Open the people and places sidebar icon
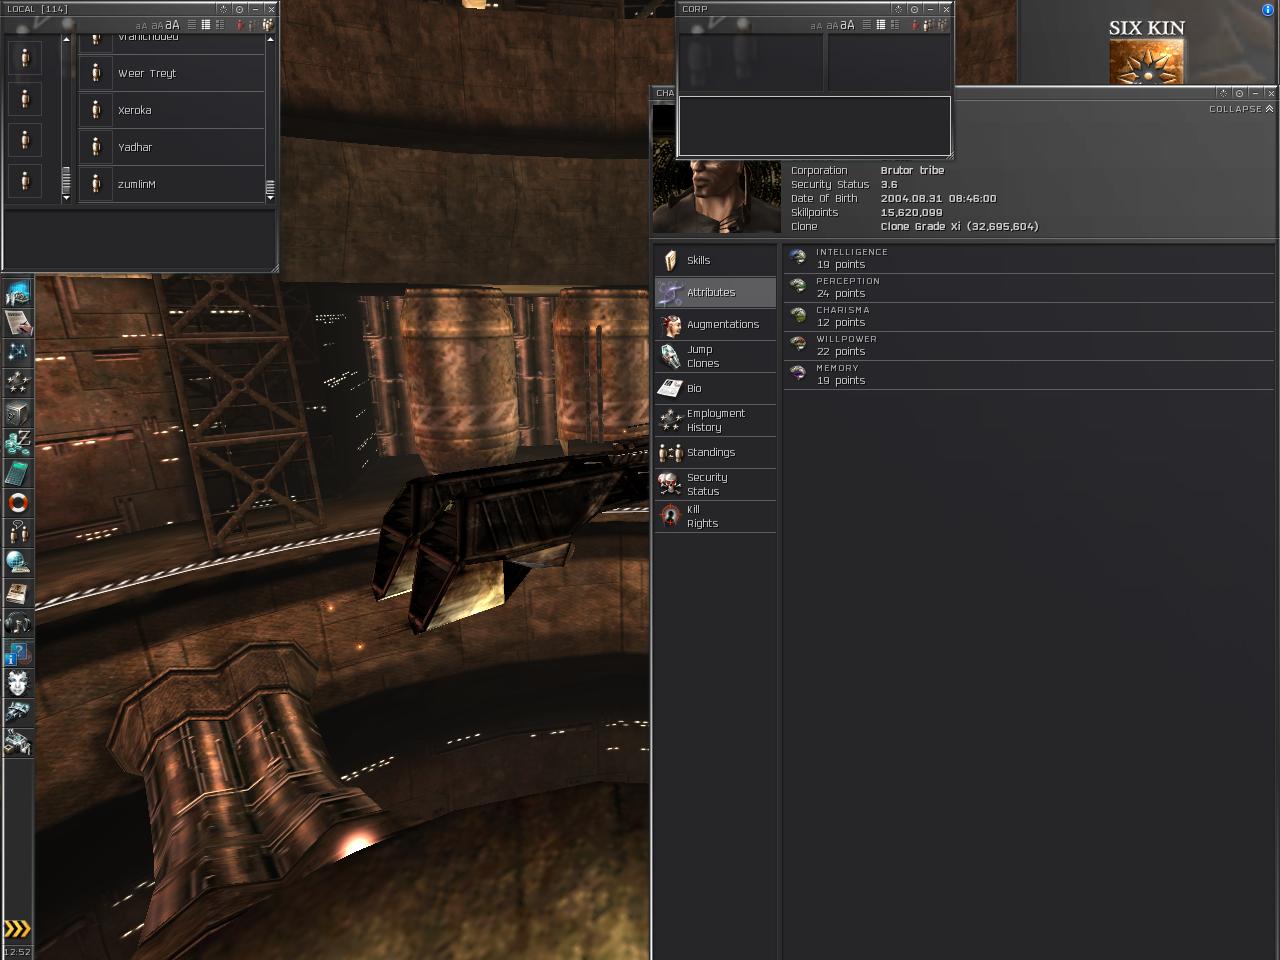This screenshot has width=1280, height=960. [18, 532]
